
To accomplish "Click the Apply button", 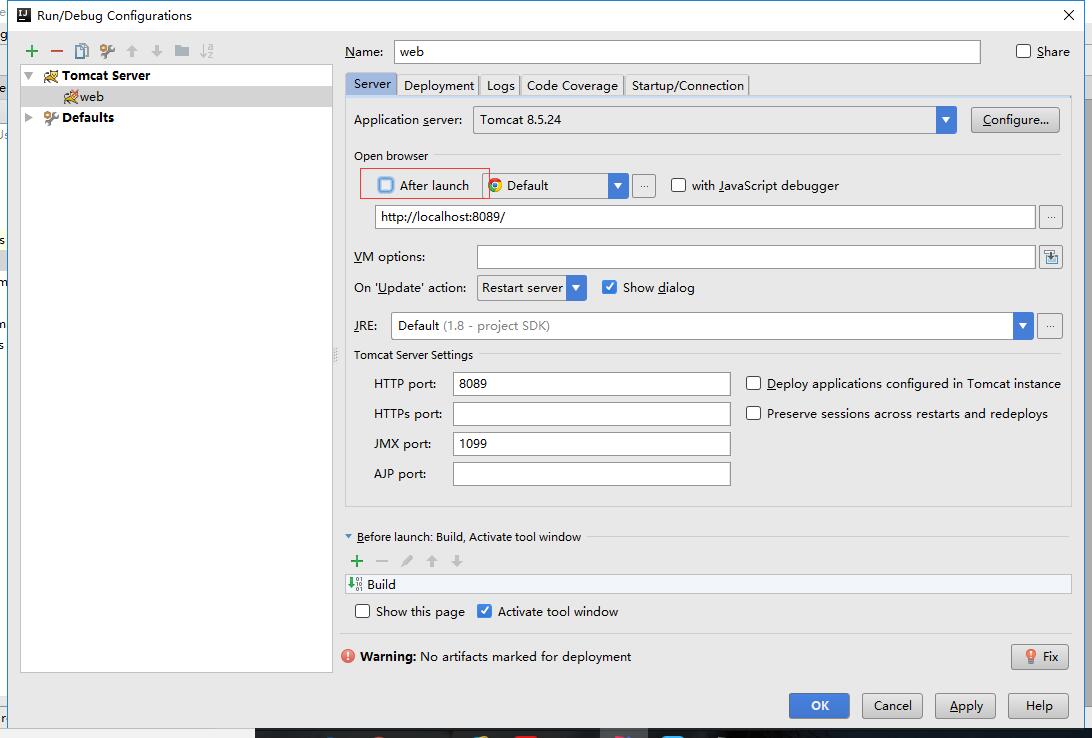I will [x=965, y=706].
